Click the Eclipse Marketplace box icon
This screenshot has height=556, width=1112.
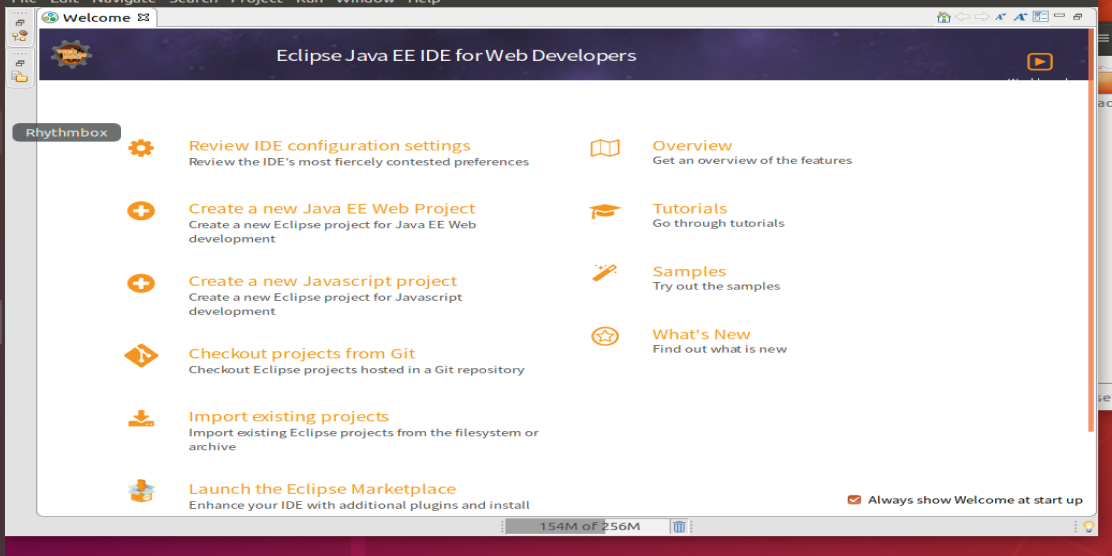coord(141,491)
